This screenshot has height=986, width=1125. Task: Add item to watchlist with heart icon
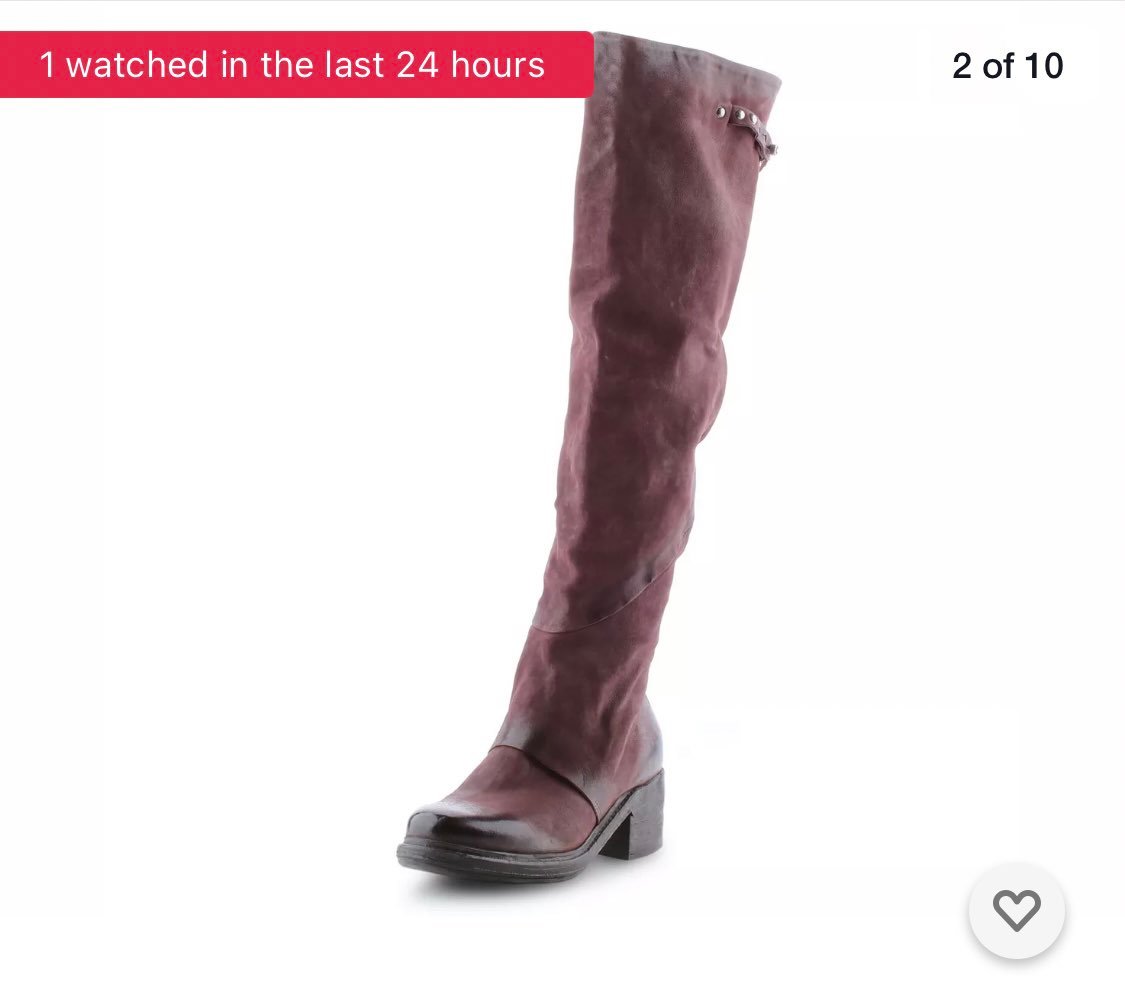click(x=1017, y=910)
